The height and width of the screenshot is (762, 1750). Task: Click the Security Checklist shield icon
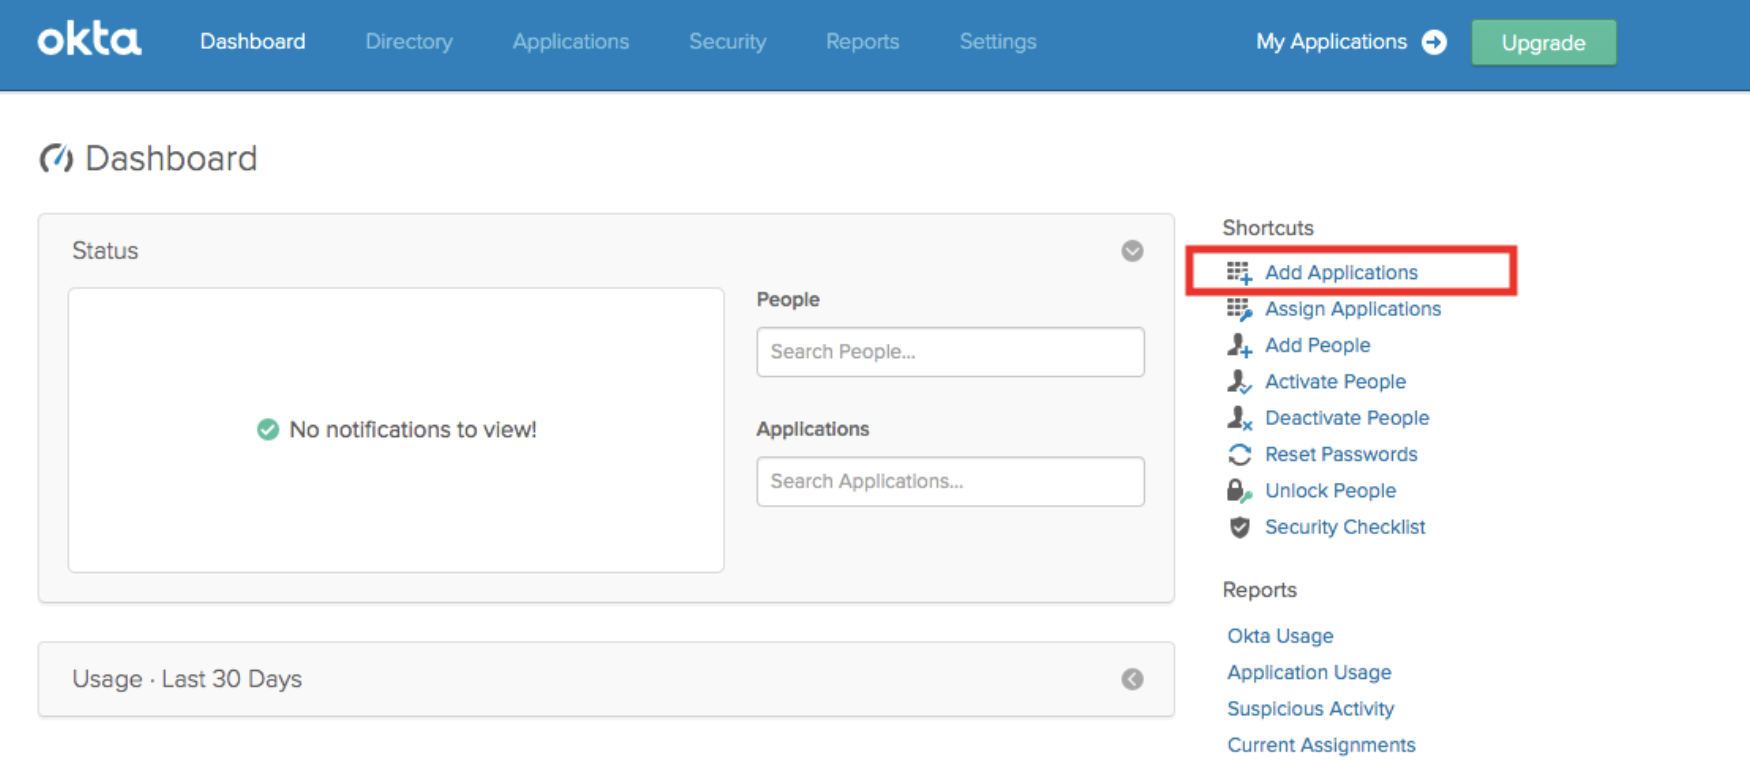pyautogui.click(x=1239, y=527)
